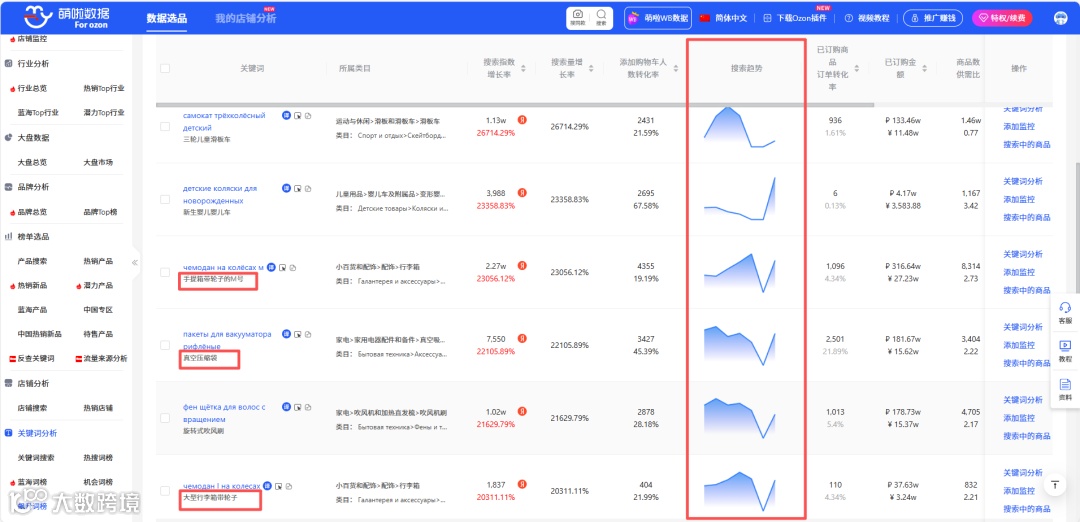Open 行业总览 in the sidebar

32,88
